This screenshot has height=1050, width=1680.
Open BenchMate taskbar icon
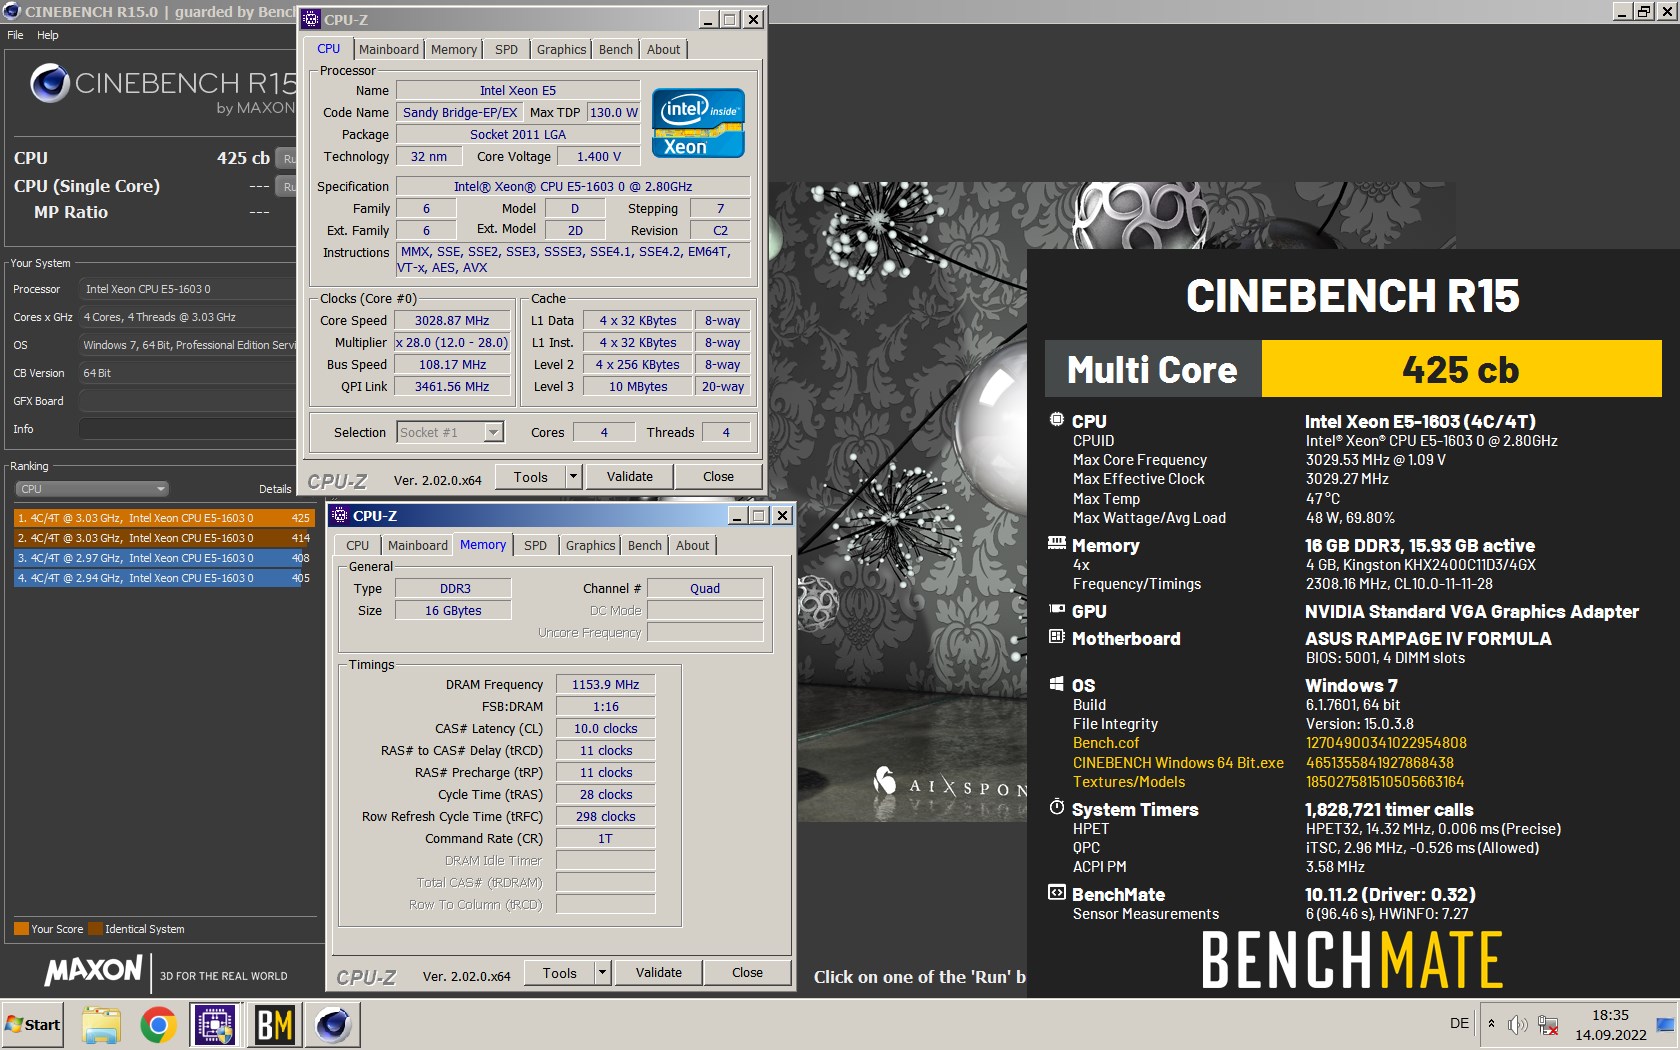click(274, 1025)
